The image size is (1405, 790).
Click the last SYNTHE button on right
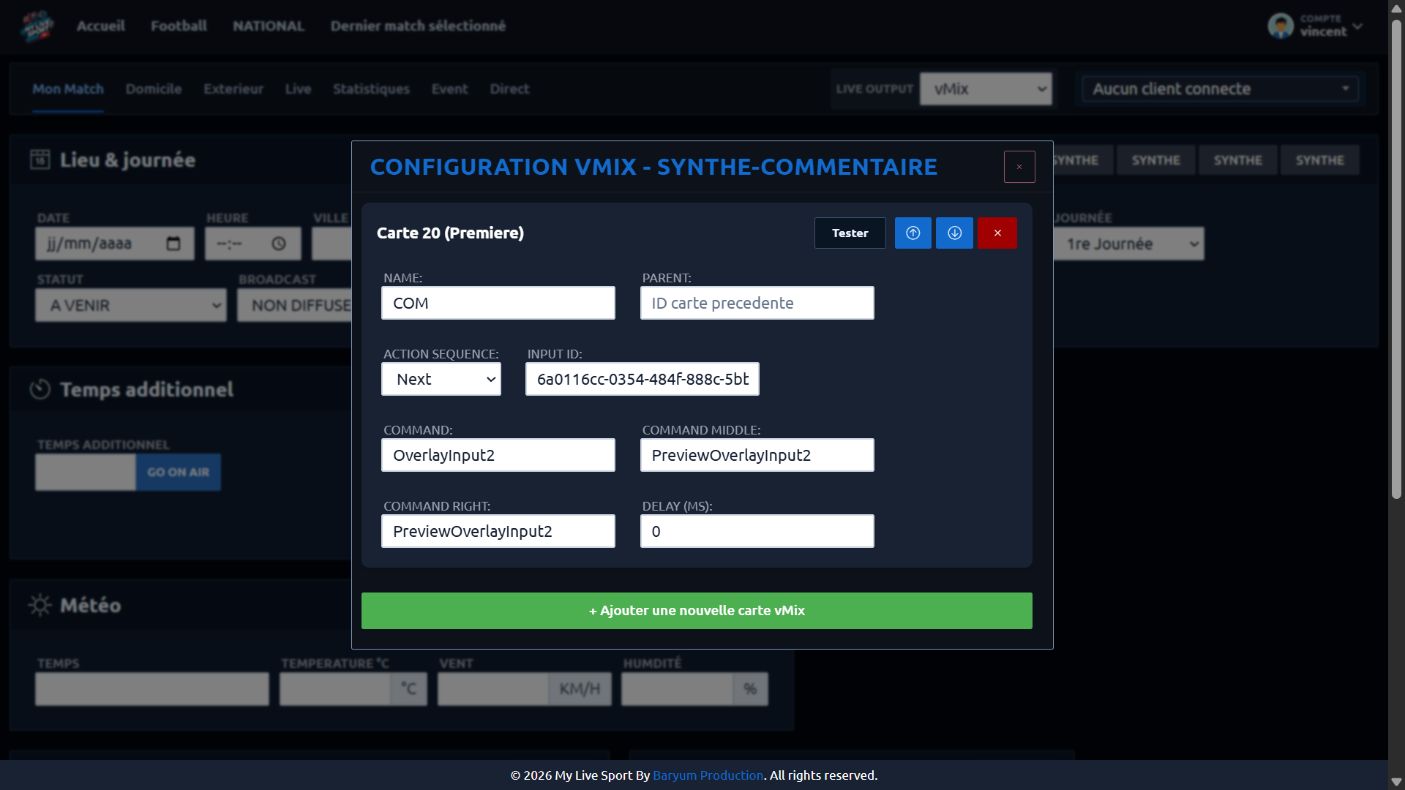(x=1320, y=160)
